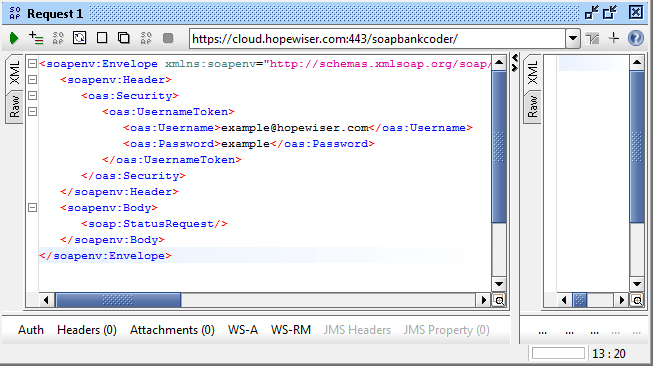The width and height of the screenshot is (653, 366).
Task: Click the endpoint URL field
Action: pos(377,39)
